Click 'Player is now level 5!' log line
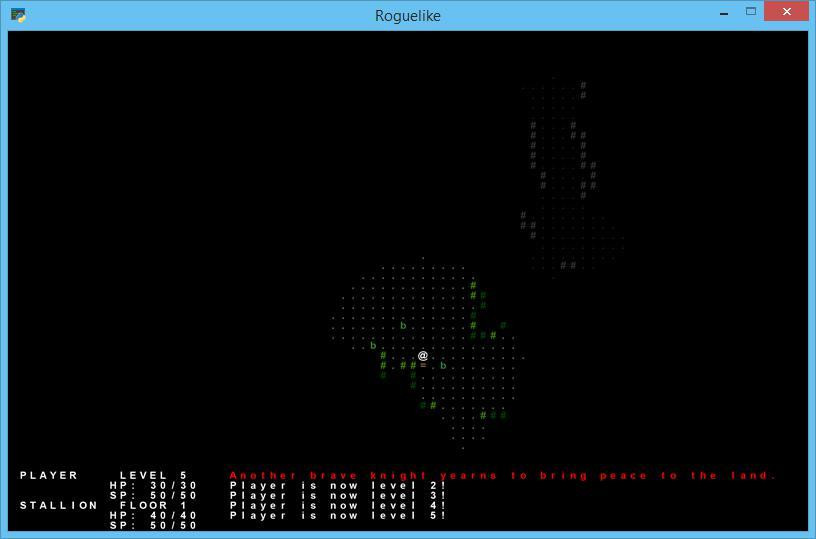Viewport: 816px width, 539px height. click(x=338, y=516)
